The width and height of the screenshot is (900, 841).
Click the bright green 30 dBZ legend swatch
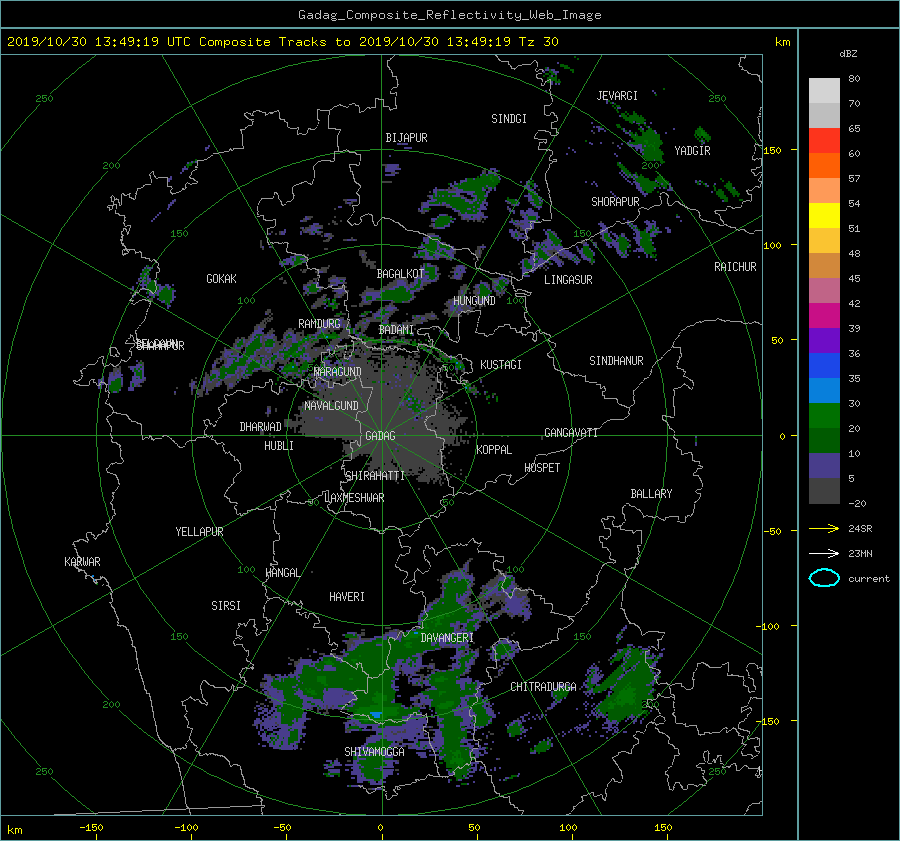click(824, 416)
